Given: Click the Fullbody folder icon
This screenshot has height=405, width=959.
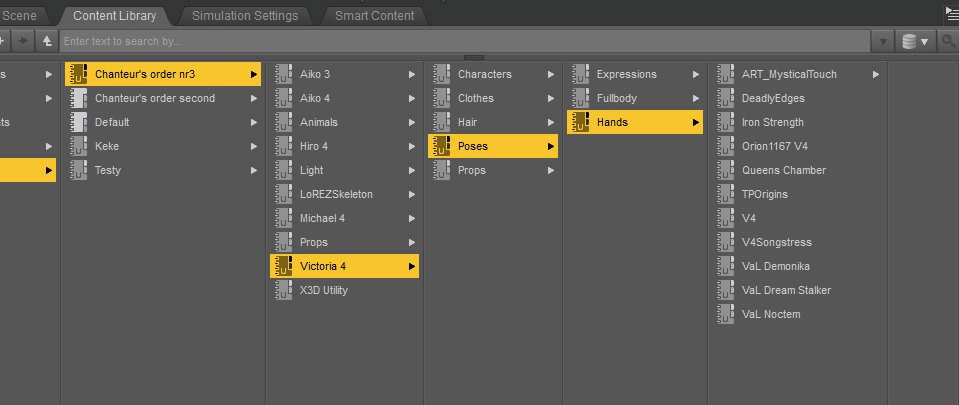Looking at the screenshot, I should (x=580, y=98).
